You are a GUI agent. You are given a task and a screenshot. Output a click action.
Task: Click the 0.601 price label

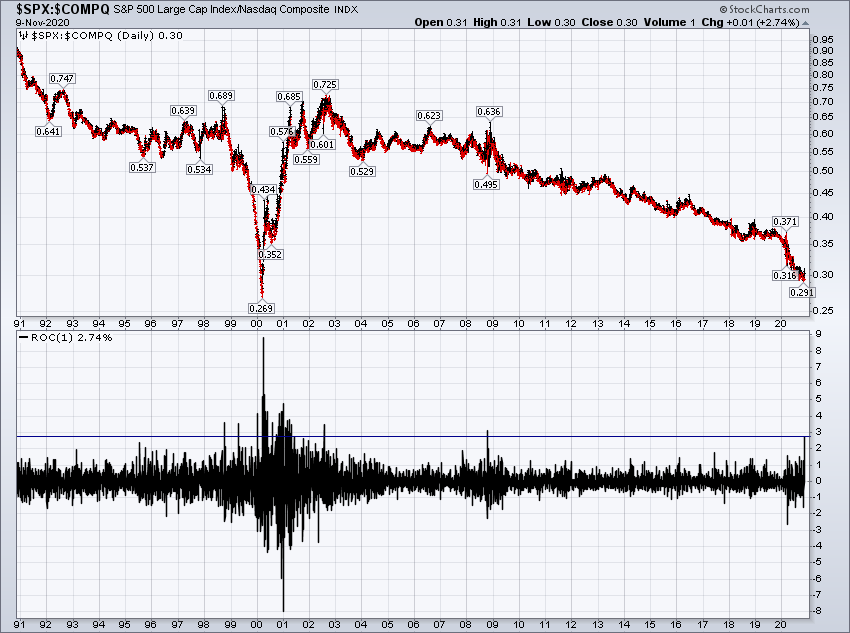pyautogui.click(x=323, y=145)
